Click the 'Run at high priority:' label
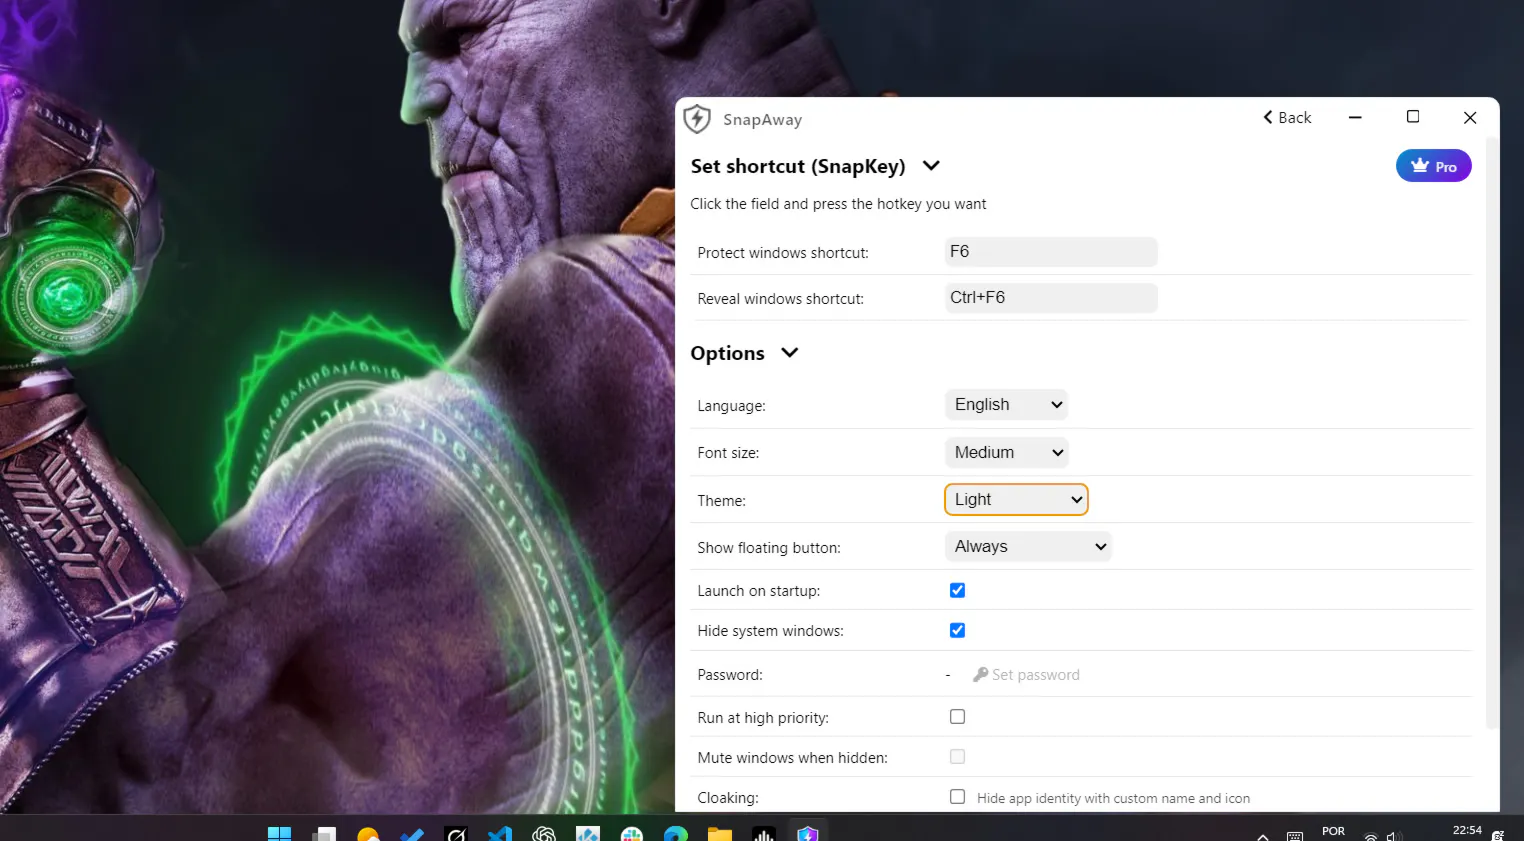 (763, 718)
